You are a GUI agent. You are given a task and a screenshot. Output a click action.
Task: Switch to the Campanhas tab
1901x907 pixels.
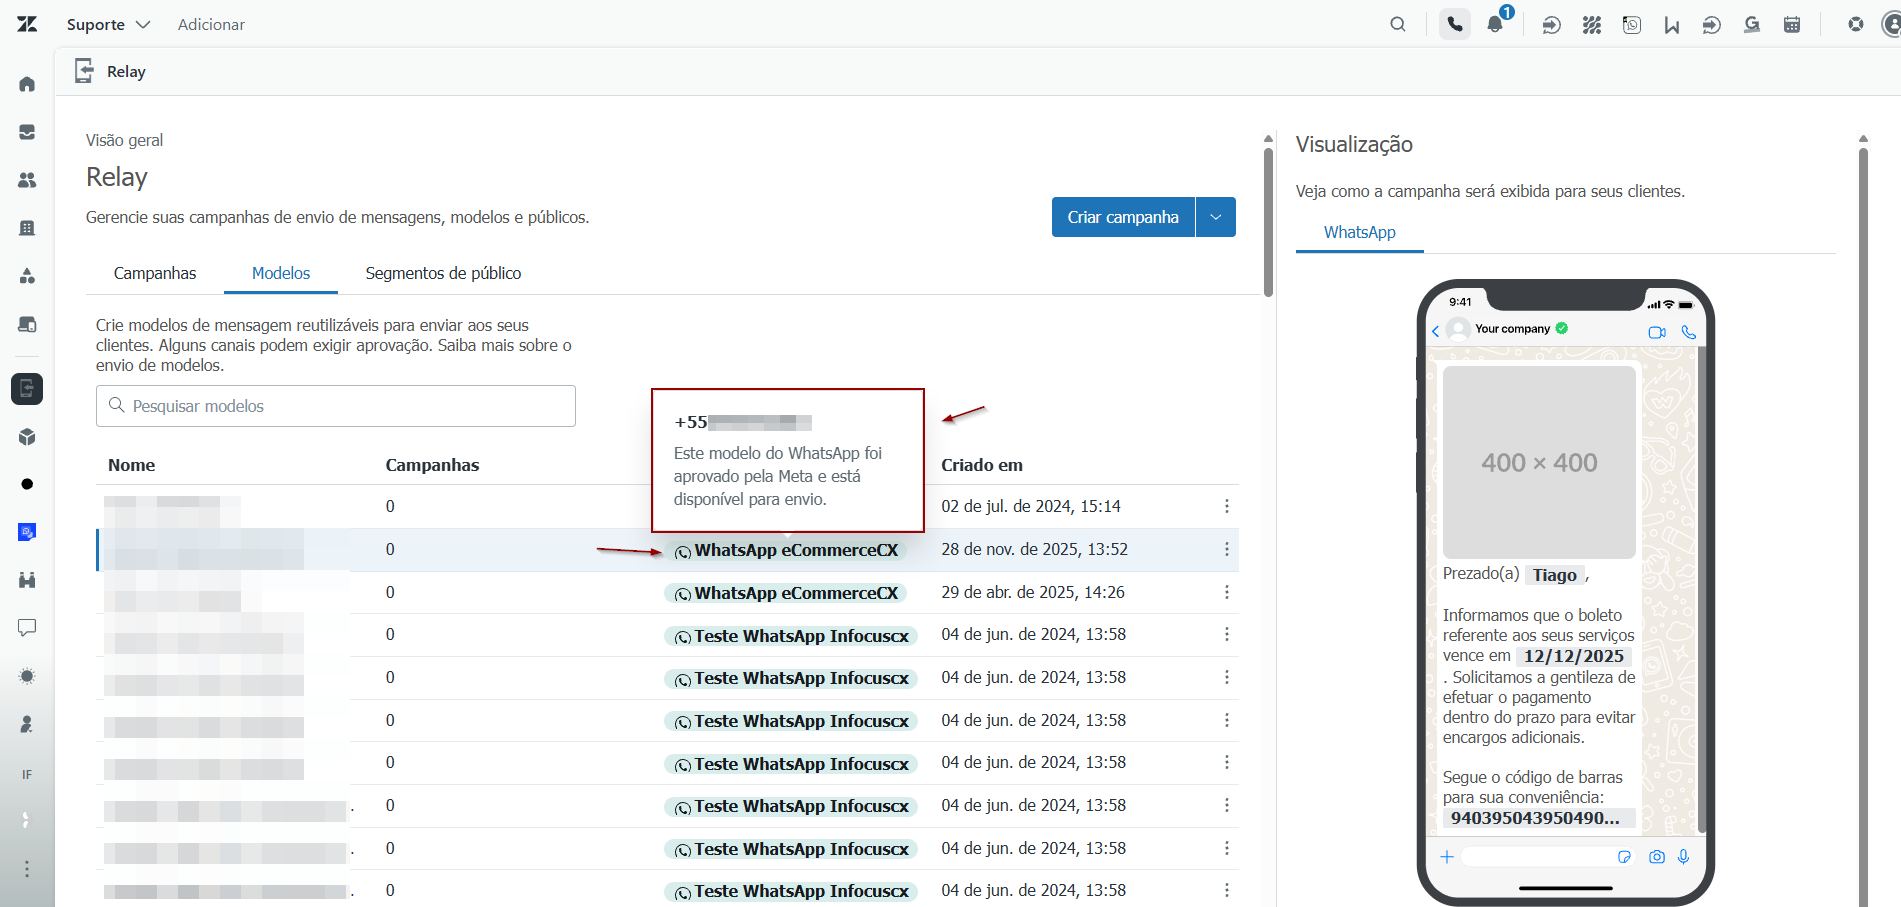click(155, 273)
